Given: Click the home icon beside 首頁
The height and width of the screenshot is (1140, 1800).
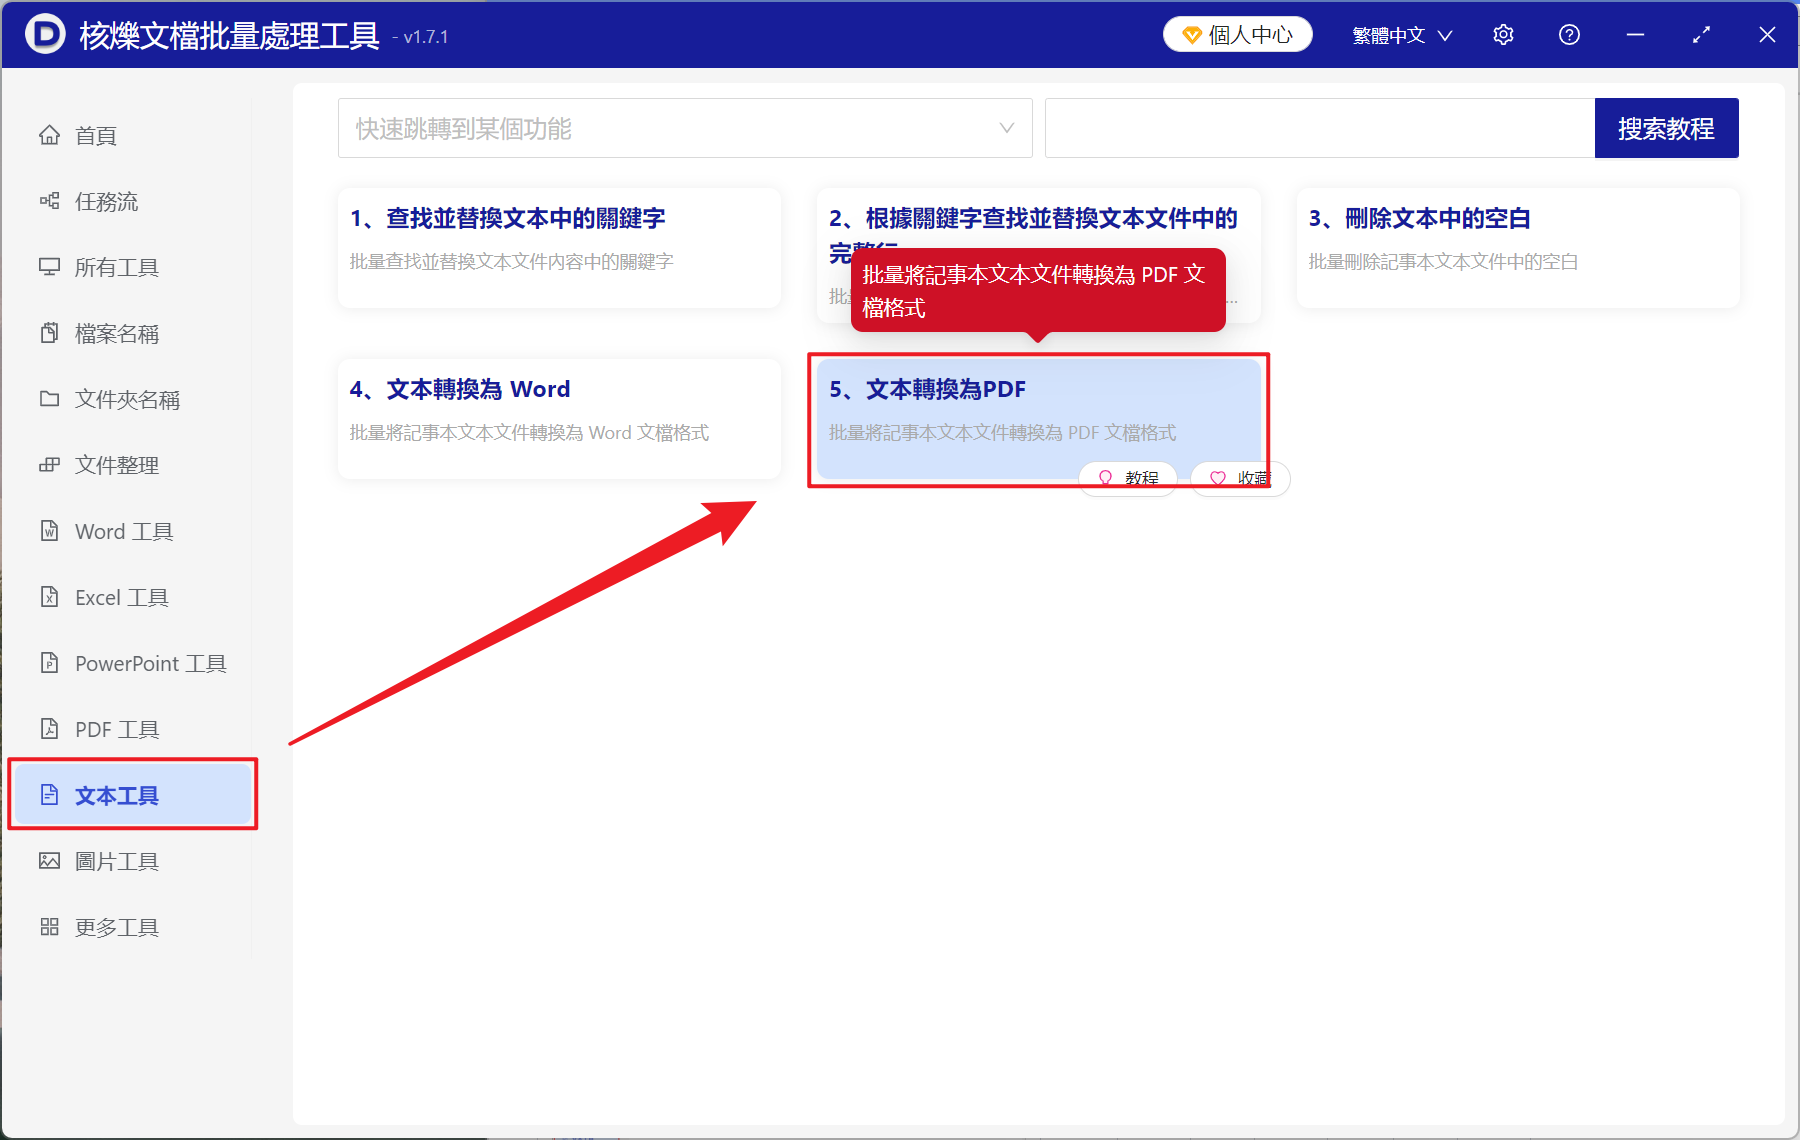Looking at the screenshot, I should (x=49, y=135).
